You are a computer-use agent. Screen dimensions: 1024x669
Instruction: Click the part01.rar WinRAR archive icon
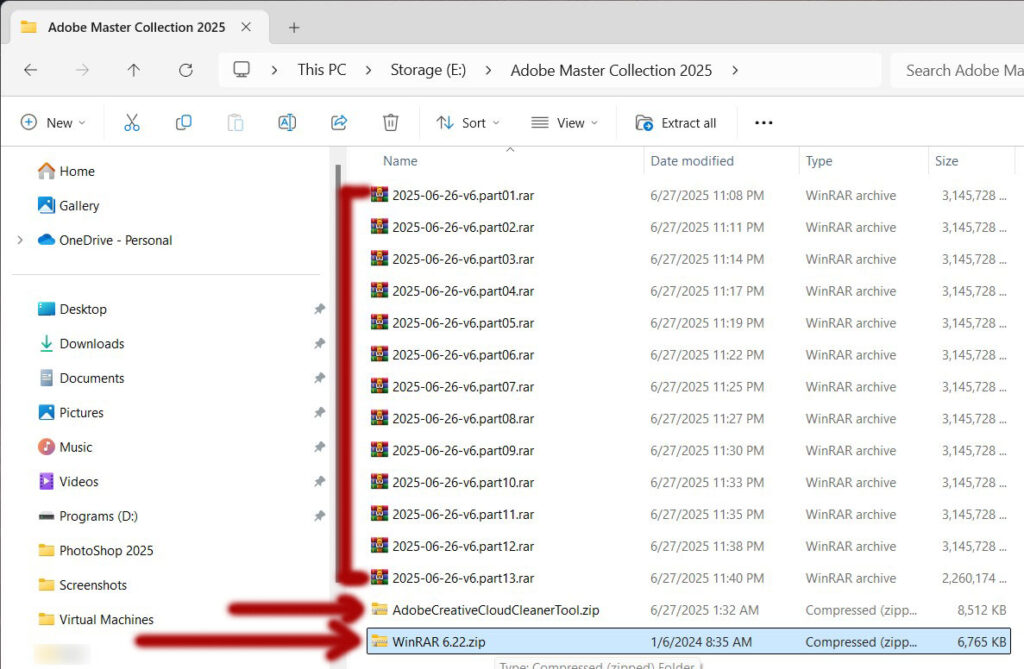(x=379, y=195)
